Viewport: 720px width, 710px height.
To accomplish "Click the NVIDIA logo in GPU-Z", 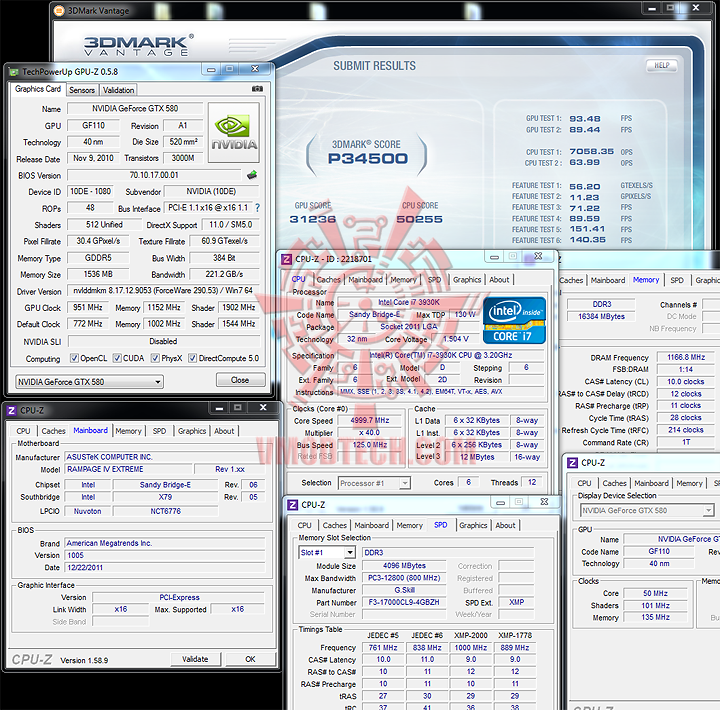I will point(234,133).
